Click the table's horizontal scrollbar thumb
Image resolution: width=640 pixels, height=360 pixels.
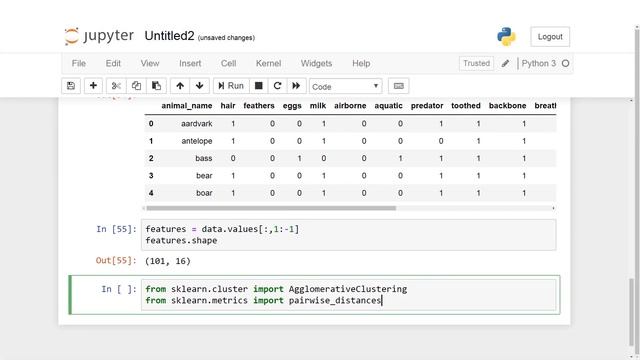click(x=271, y=208)
